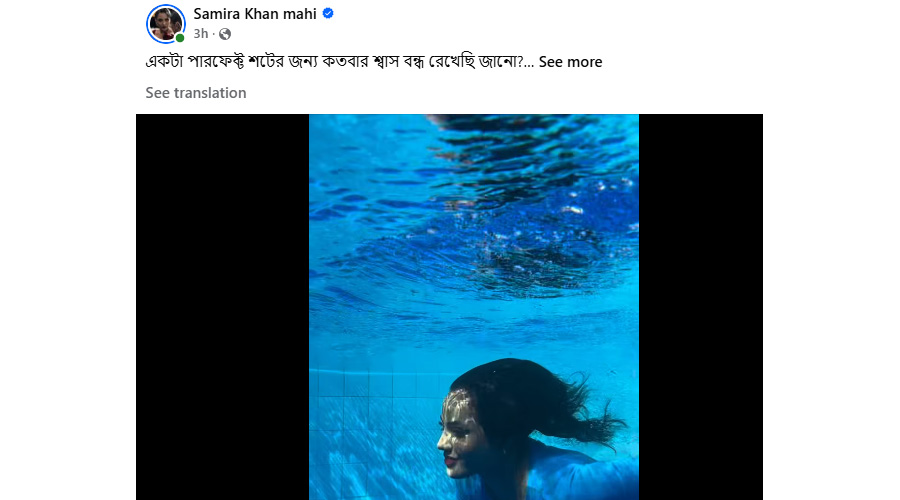900x500 pixels.
Task: Click the ellipsis before See more
Action: tap(529, 62)
